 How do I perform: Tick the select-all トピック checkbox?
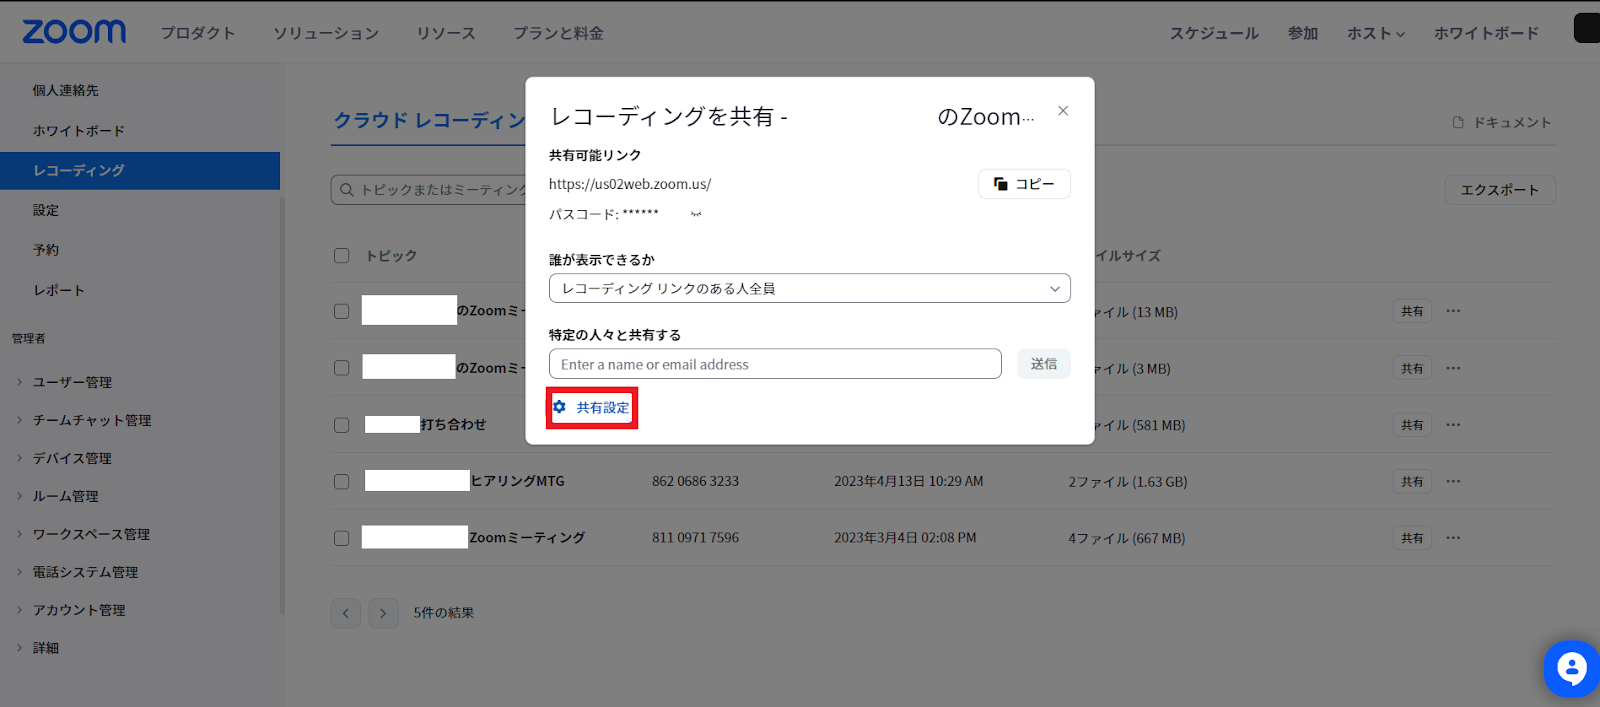pyautogui.click(x=342, y=256)
